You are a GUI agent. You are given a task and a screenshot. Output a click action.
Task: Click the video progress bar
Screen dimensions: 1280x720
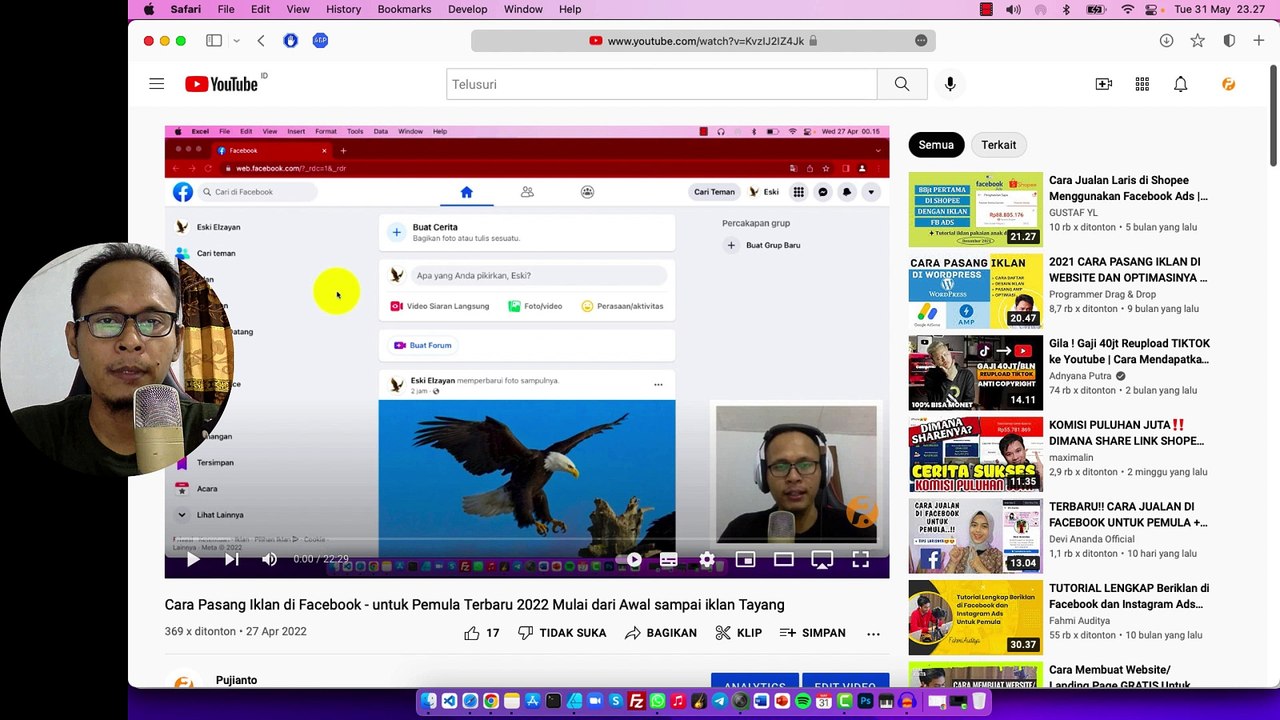[x=527, y=541]
